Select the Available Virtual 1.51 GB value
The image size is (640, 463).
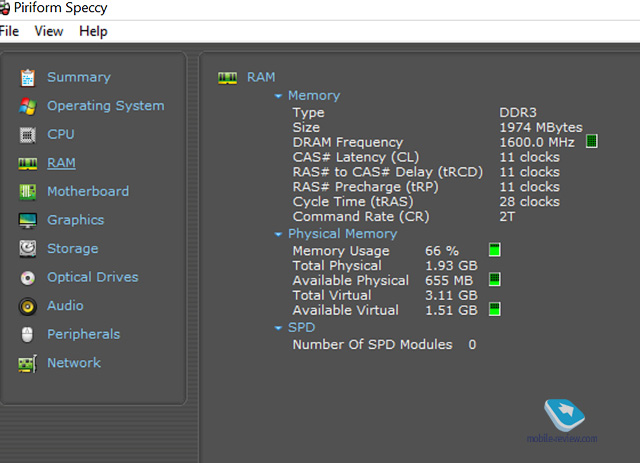click(451, 310)
